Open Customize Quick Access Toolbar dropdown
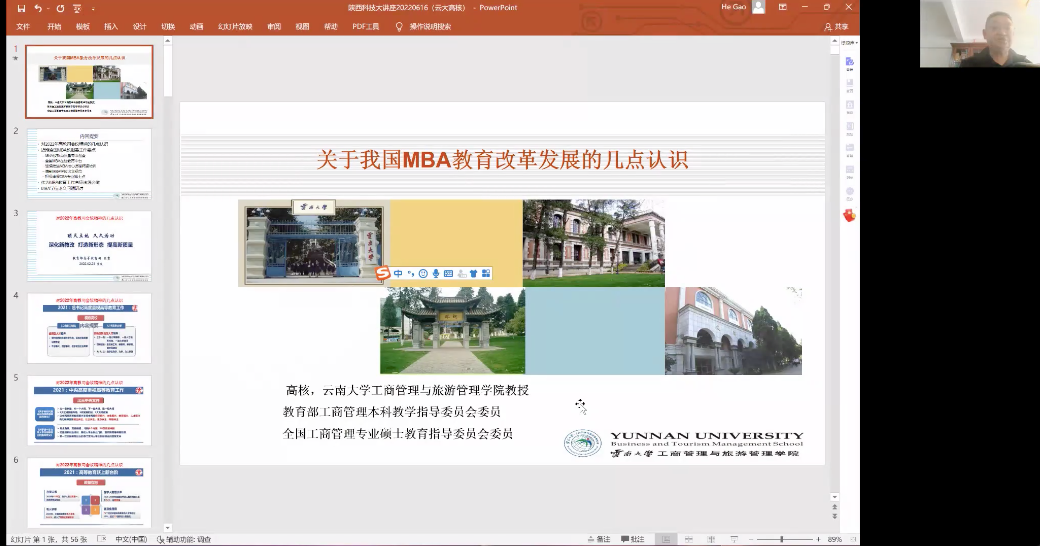 95,8
